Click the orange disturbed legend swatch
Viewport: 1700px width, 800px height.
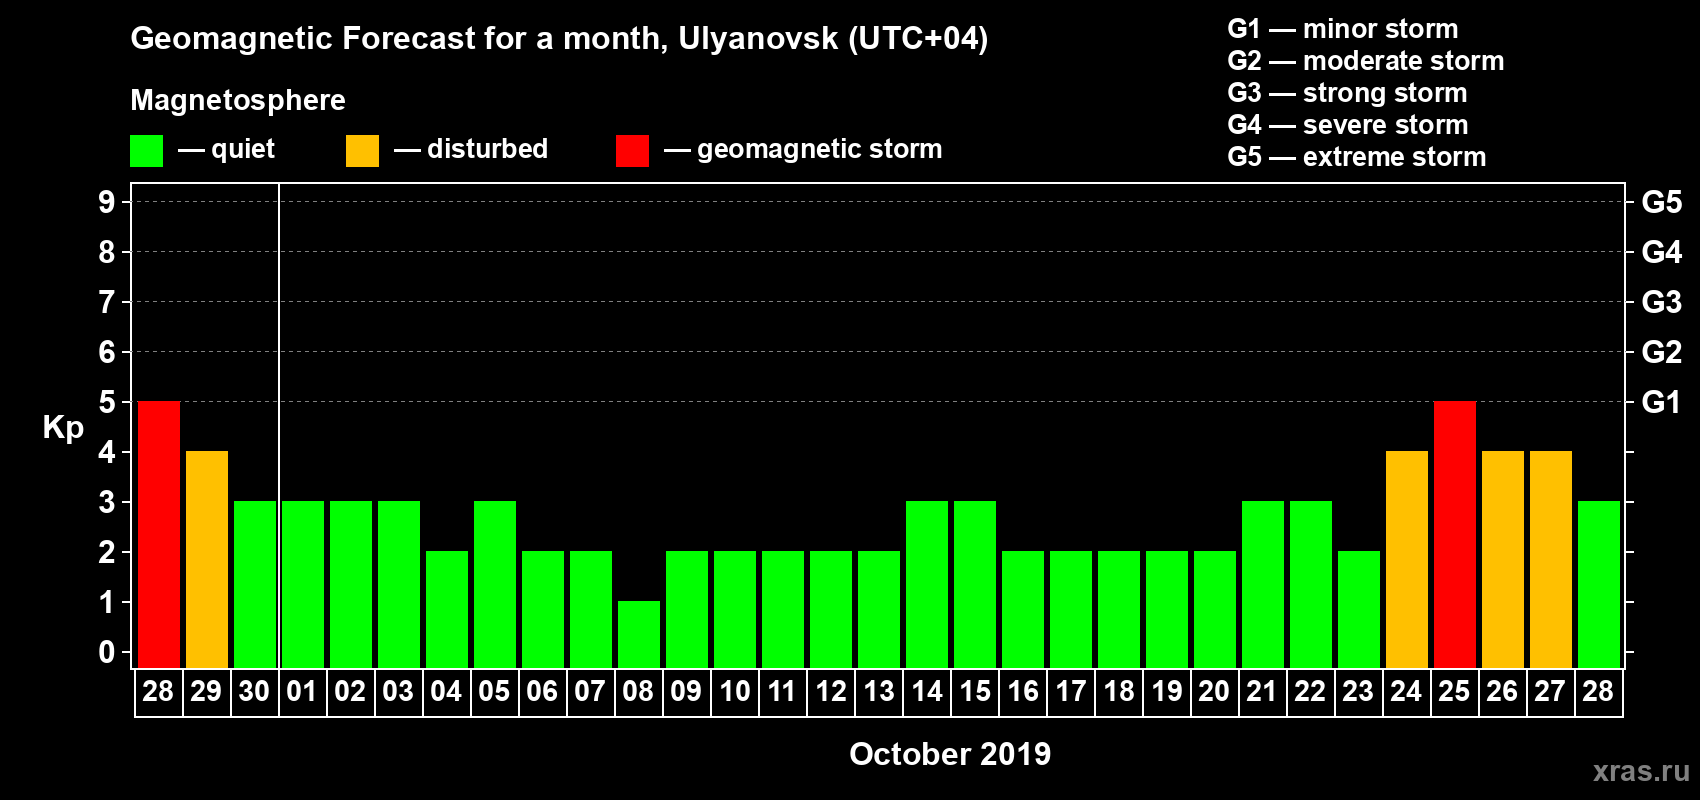click(x=362, y=151)
